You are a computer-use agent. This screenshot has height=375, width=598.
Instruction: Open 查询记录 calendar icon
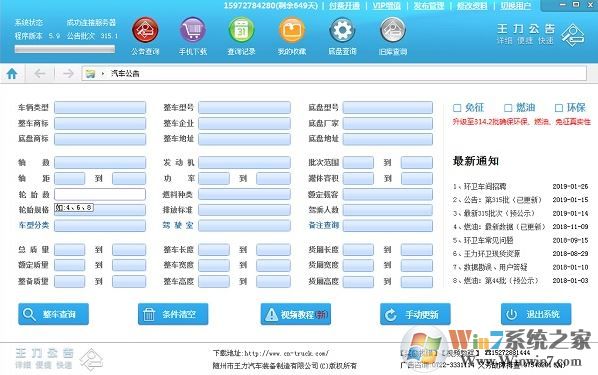point(241,30)
